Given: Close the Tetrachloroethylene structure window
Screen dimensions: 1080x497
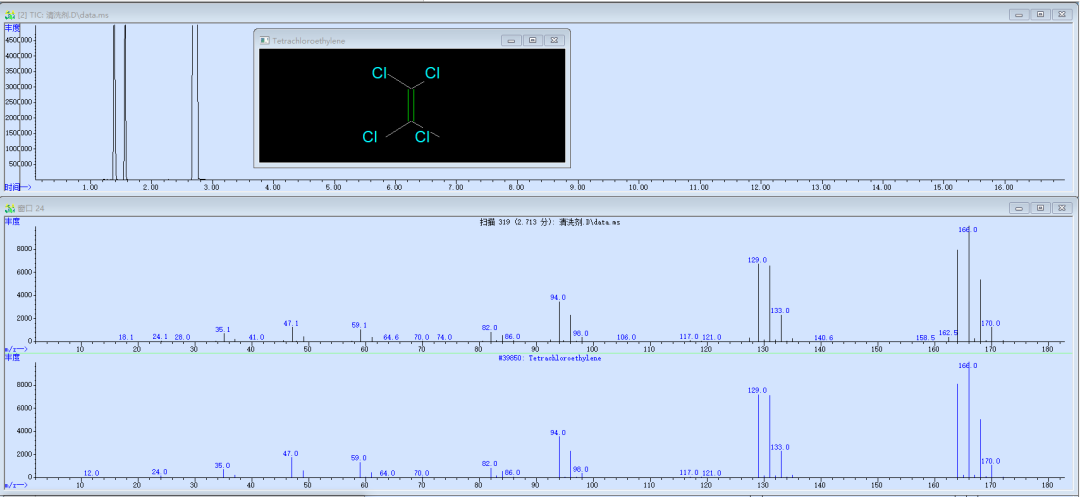Looking at the screenshot, I should tap(554, 41).
